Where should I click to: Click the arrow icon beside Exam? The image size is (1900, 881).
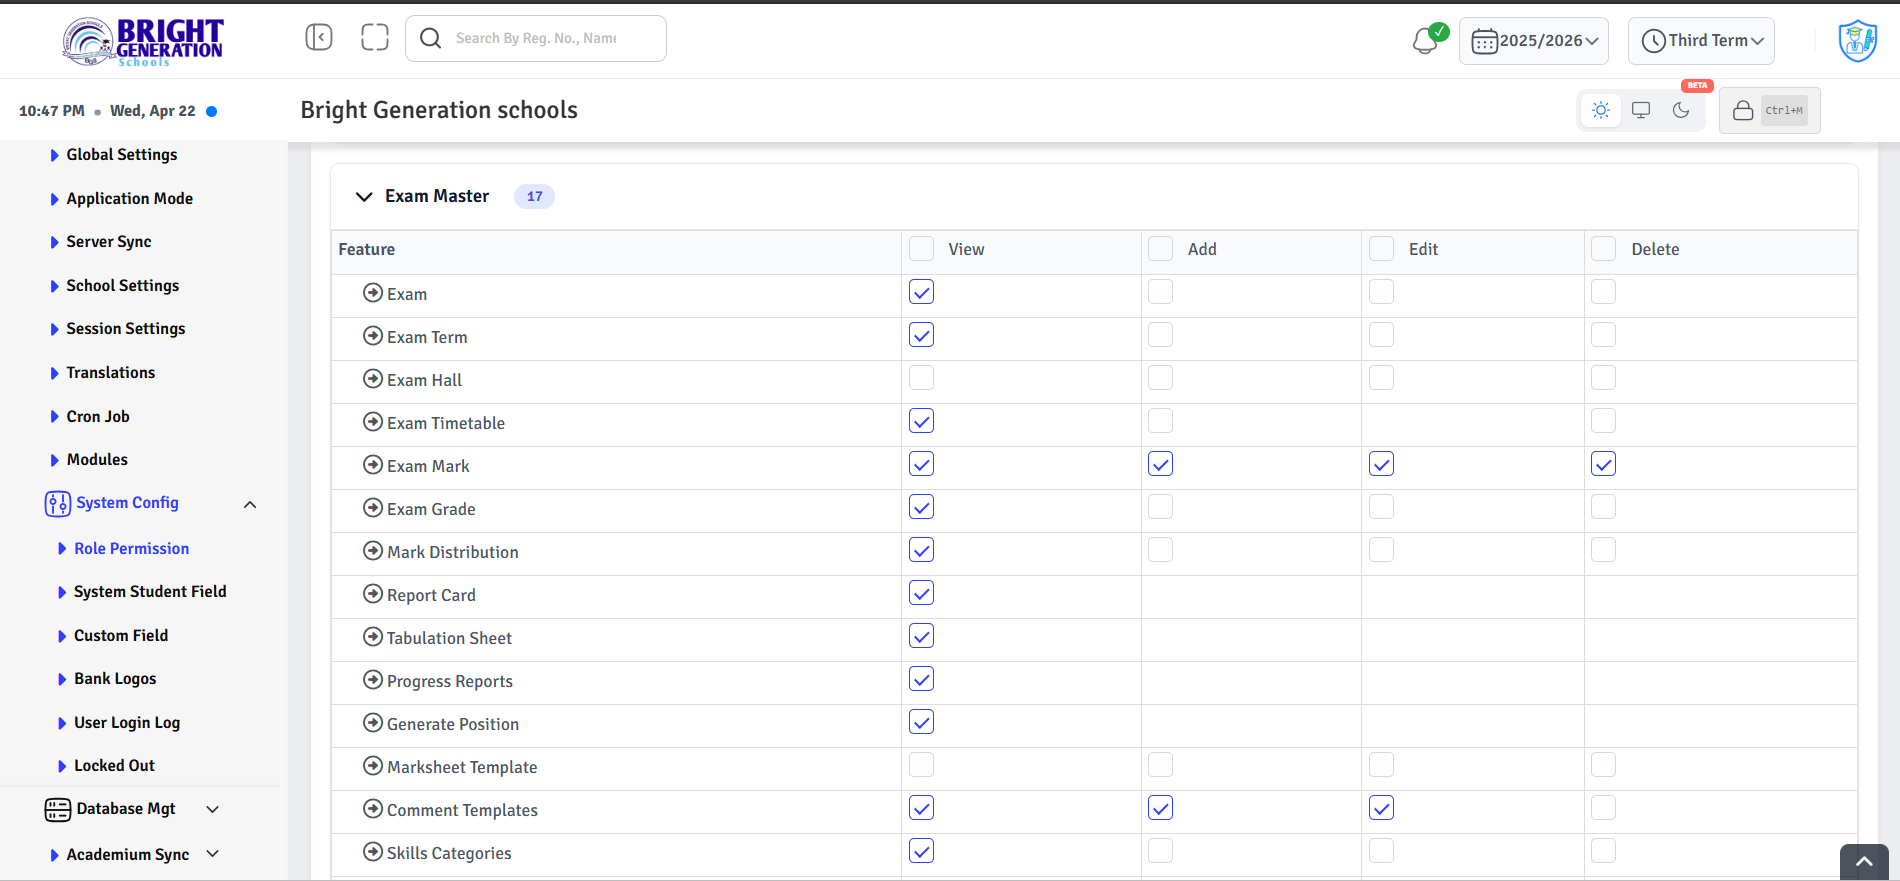point(373,292)
